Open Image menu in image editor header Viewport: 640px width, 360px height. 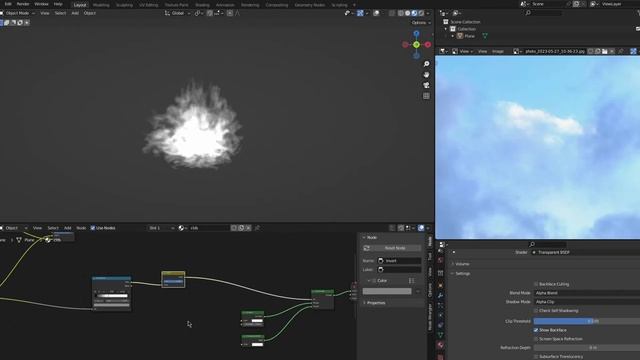[498, 51]
